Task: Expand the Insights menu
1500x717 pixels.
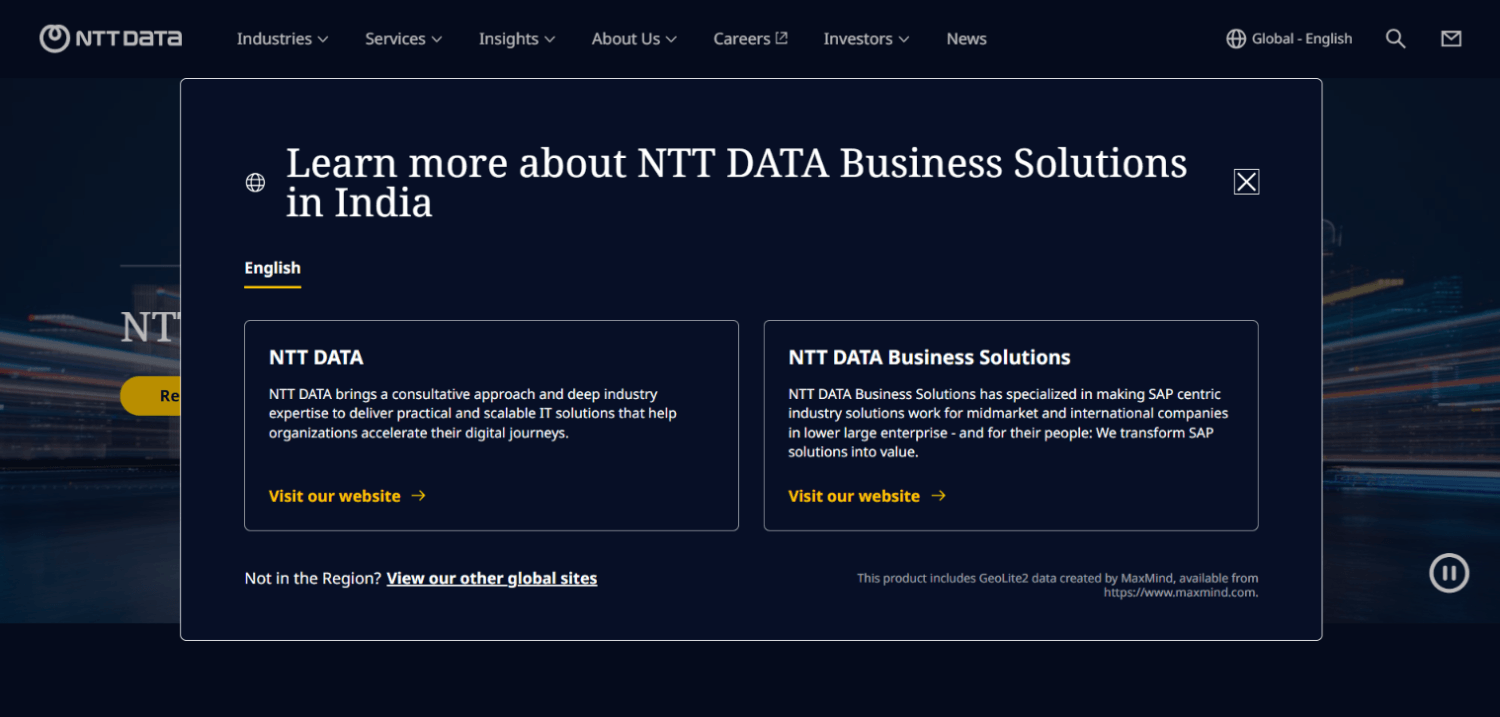Action: 517,39
